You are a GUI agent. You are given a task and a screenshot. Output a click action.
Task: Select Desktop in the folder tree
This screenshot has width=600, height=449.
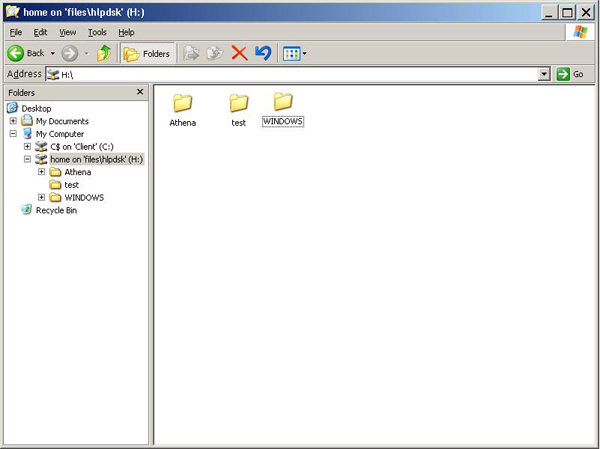tap(36, 108)
